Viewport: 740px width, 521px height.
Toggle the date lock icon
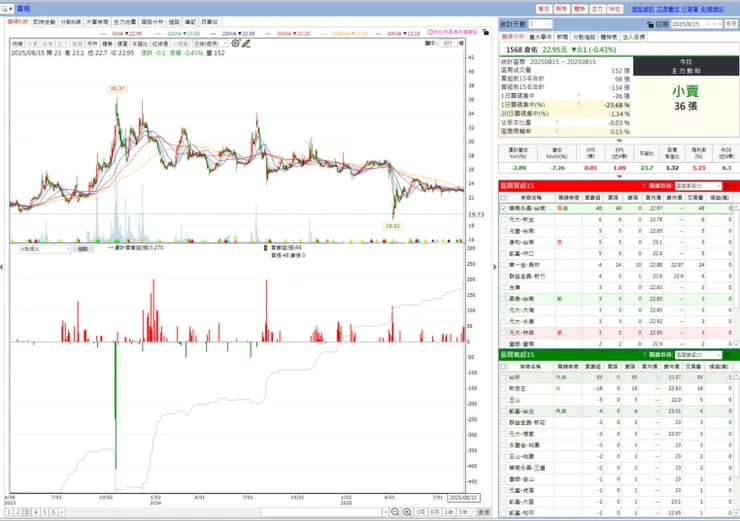click(x=650, y=24)
